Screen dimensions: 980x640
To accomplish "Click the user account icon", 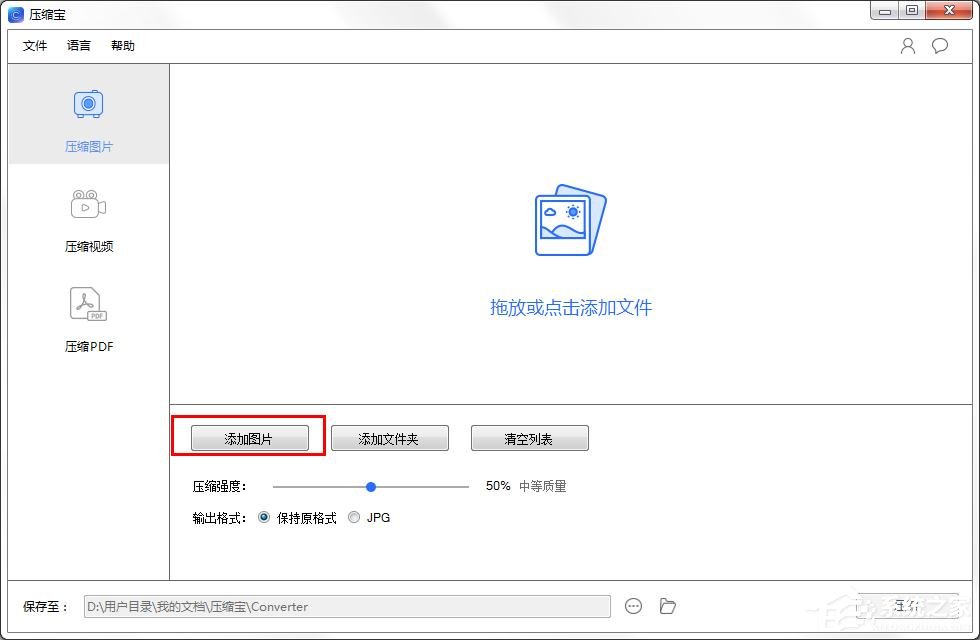I will [908, 45].
